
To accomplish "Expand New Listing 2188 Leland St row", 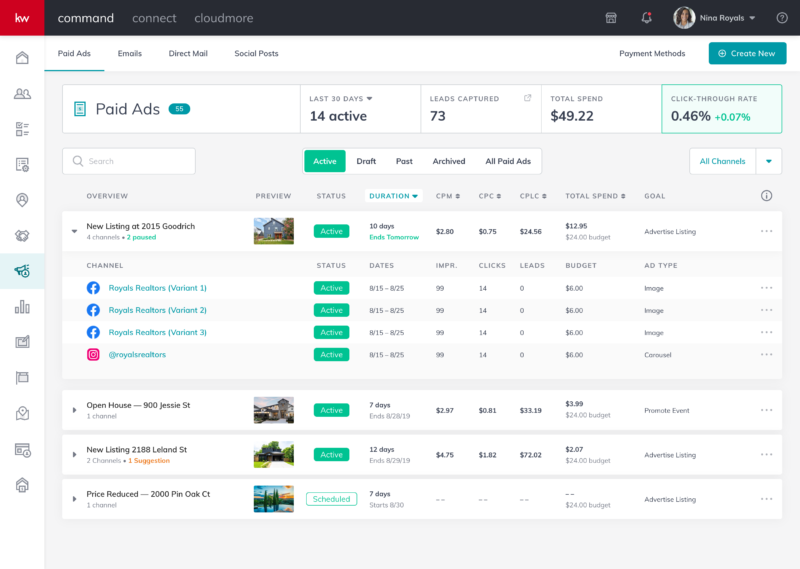I will 74,455.
